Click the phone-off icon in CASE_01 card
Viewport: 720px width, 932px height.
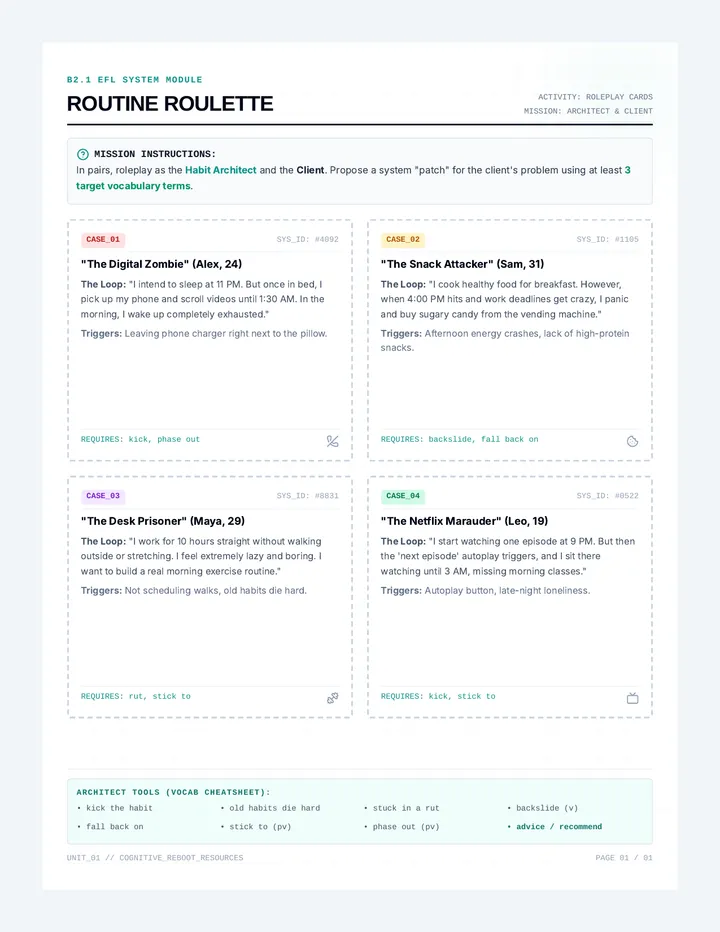[332, 441]
